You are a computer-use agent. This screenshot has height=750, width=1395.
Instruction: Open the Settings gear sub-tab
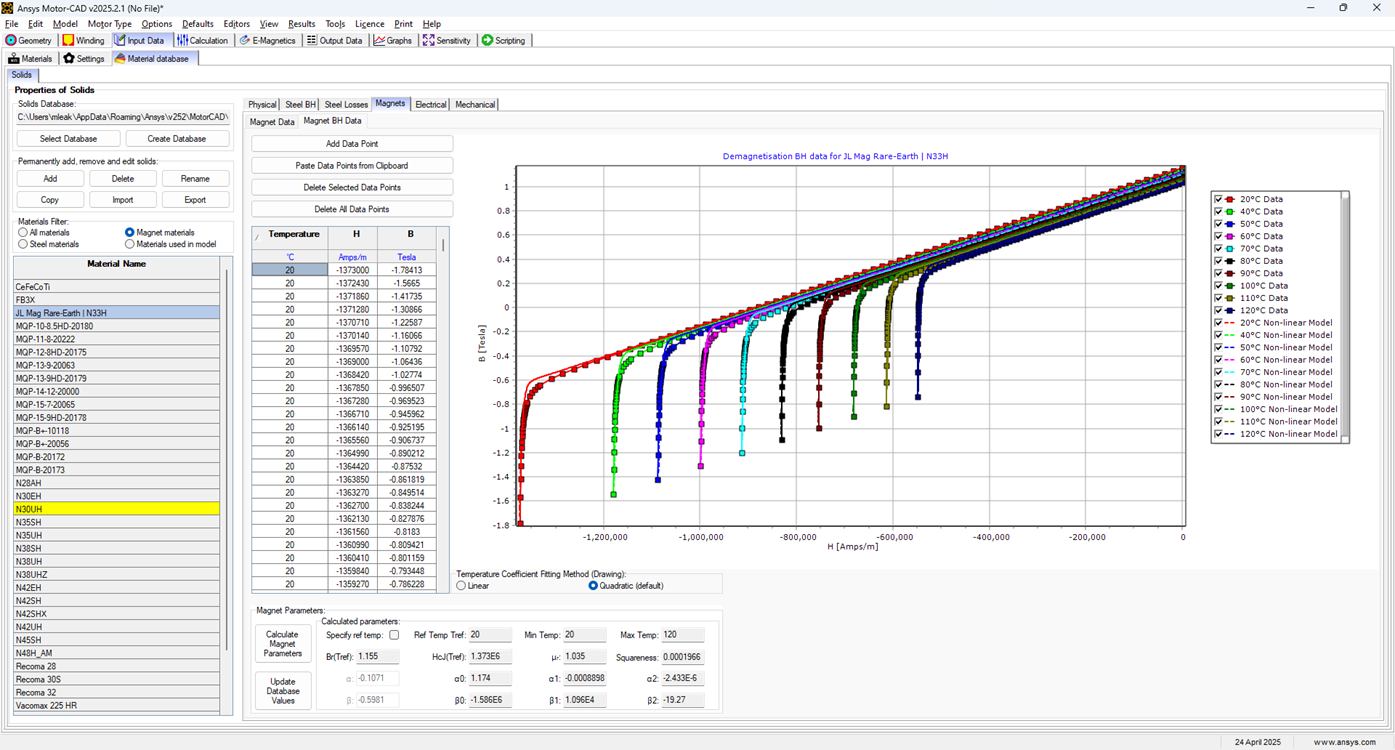[69, 58]
